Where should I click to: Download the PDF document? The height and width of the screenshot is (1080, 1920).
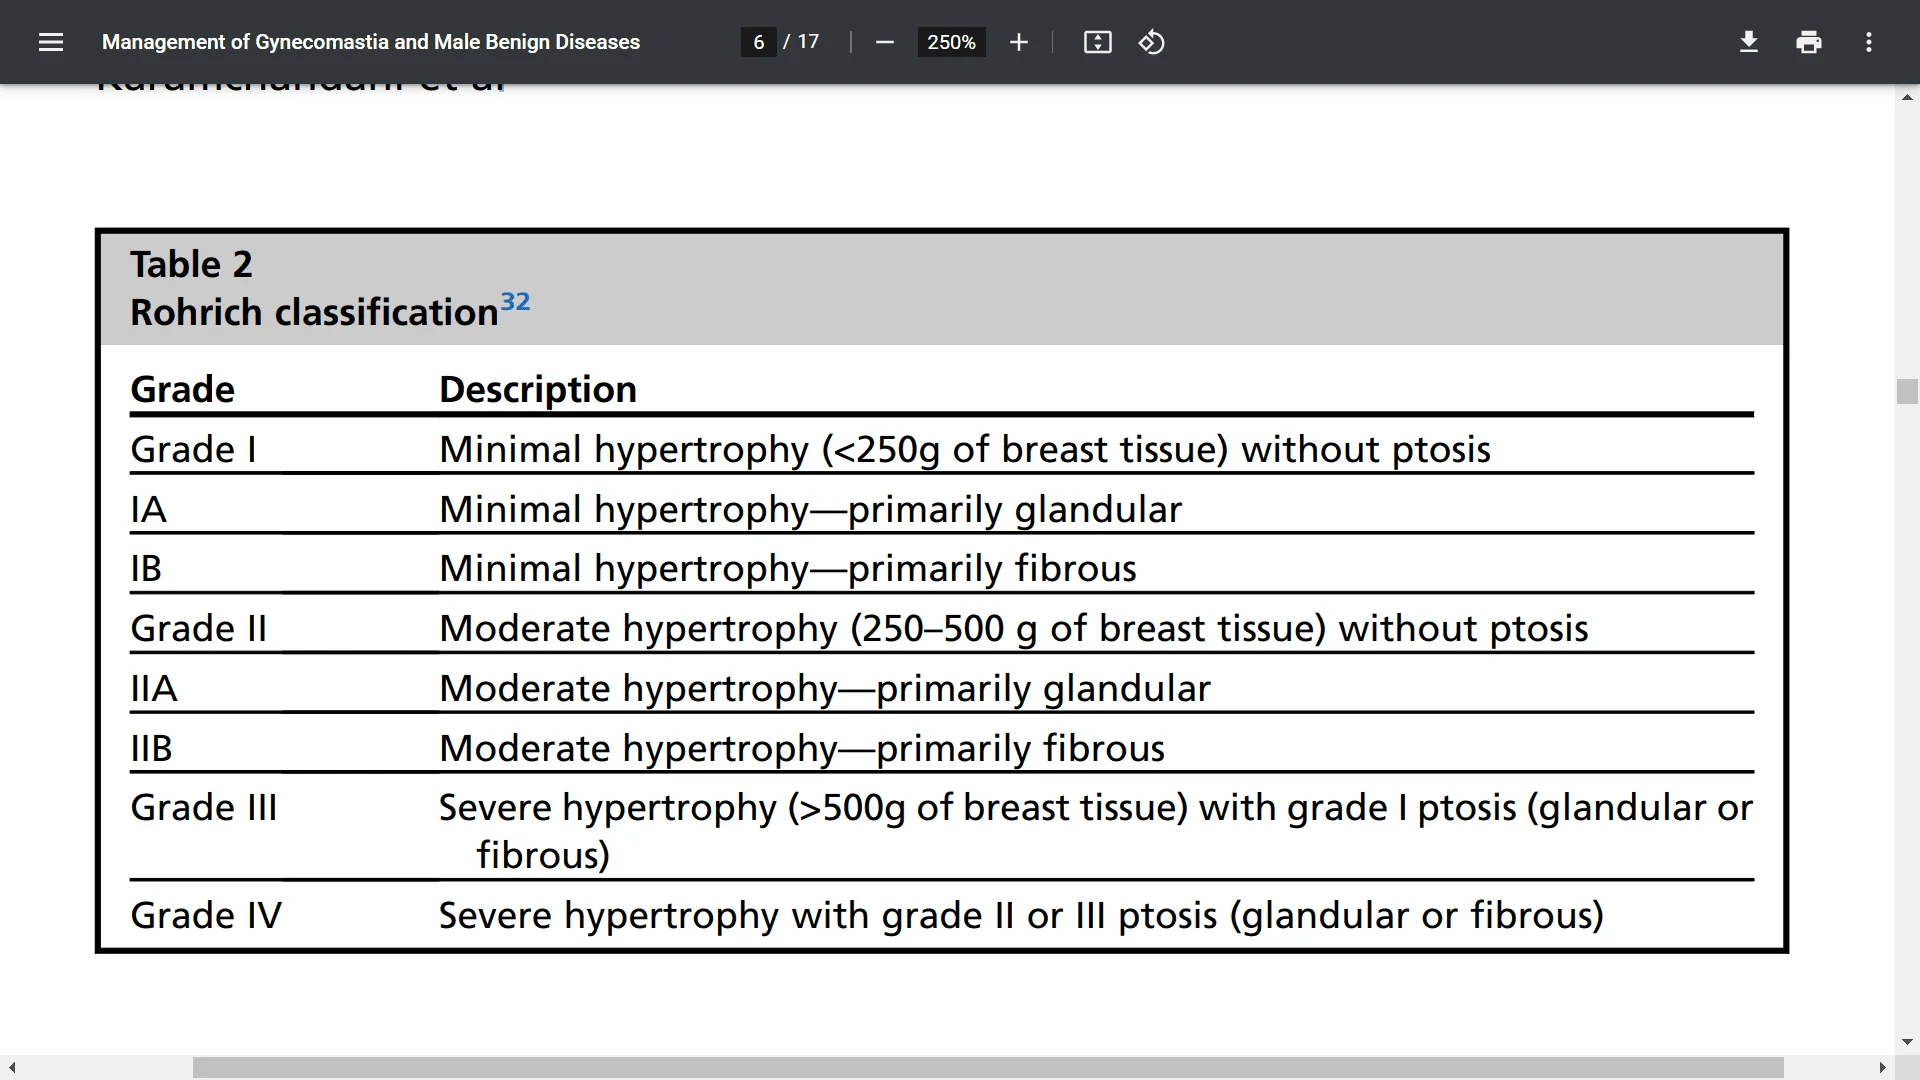(x=1748, y=42)
